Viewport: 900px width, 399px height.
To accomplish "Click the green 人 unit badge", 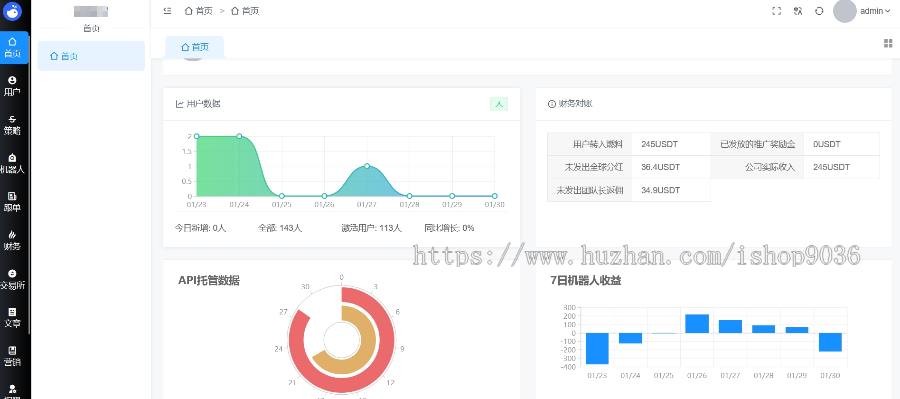I will coord(499,104).
